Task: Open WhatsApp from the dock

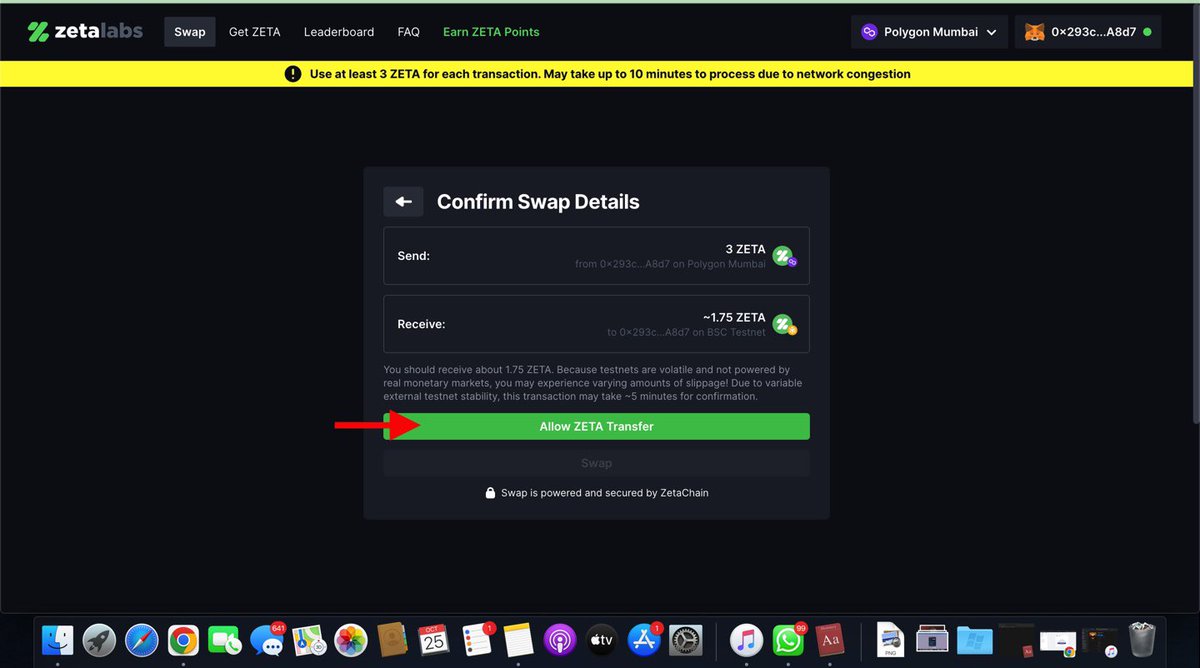Action: pos(788,639)
